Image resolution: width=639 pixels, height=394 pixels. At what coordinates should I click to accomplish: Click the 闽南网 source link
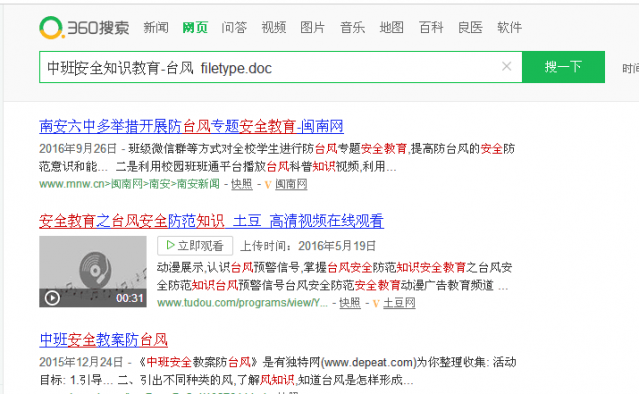point(291,184)
